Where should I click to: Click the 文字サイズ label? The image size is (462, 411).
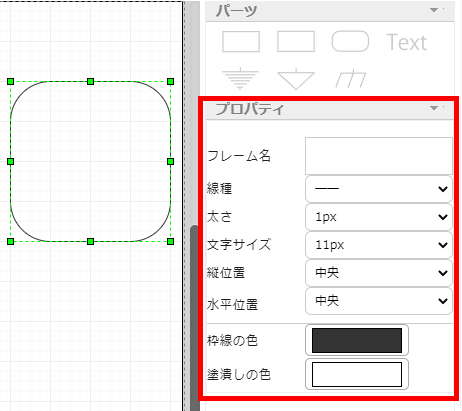pos(239,245)
